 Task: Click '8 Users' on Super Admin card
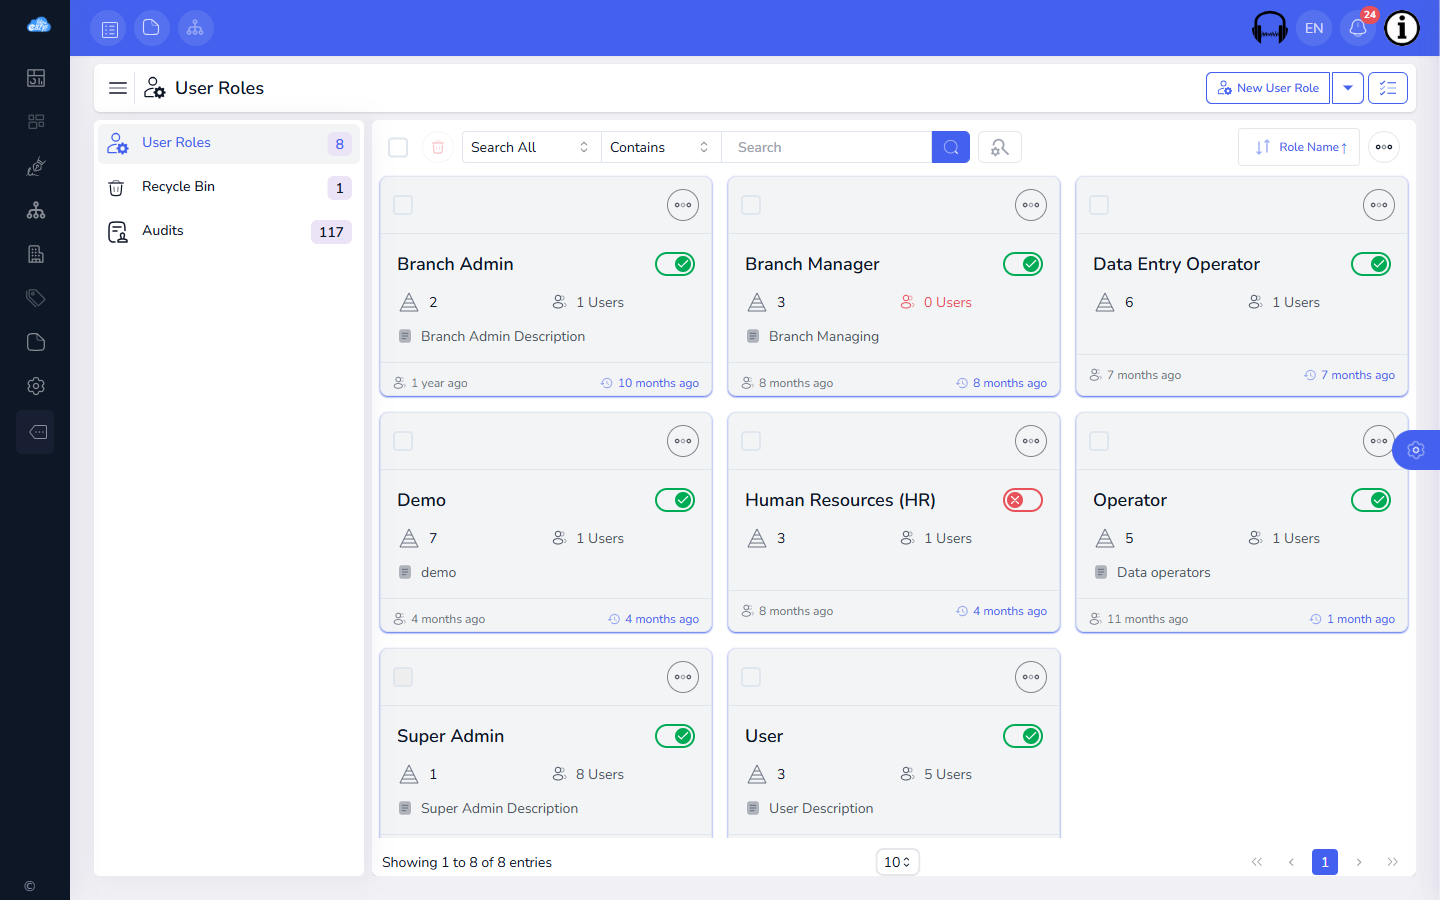click(x=599, y=774)
